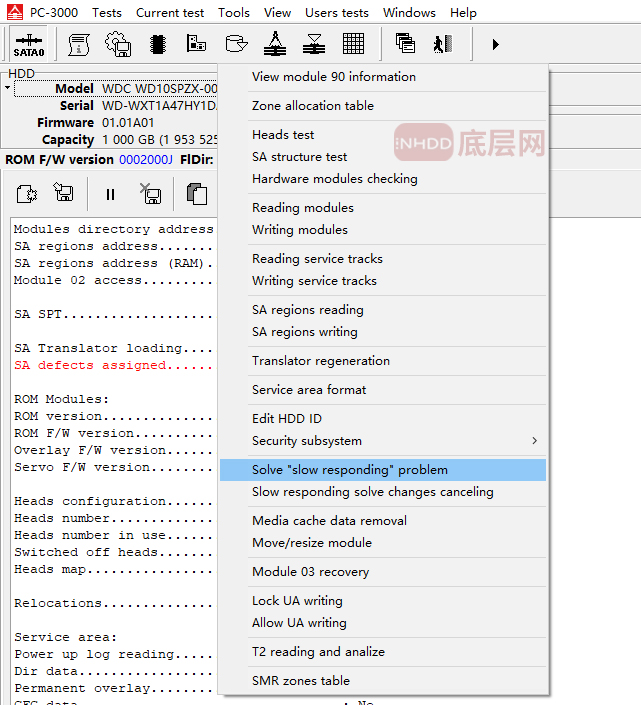The width and height of the screenshot is (641, 705).
Task: Choose Allow UA writing
Action: 383,623
